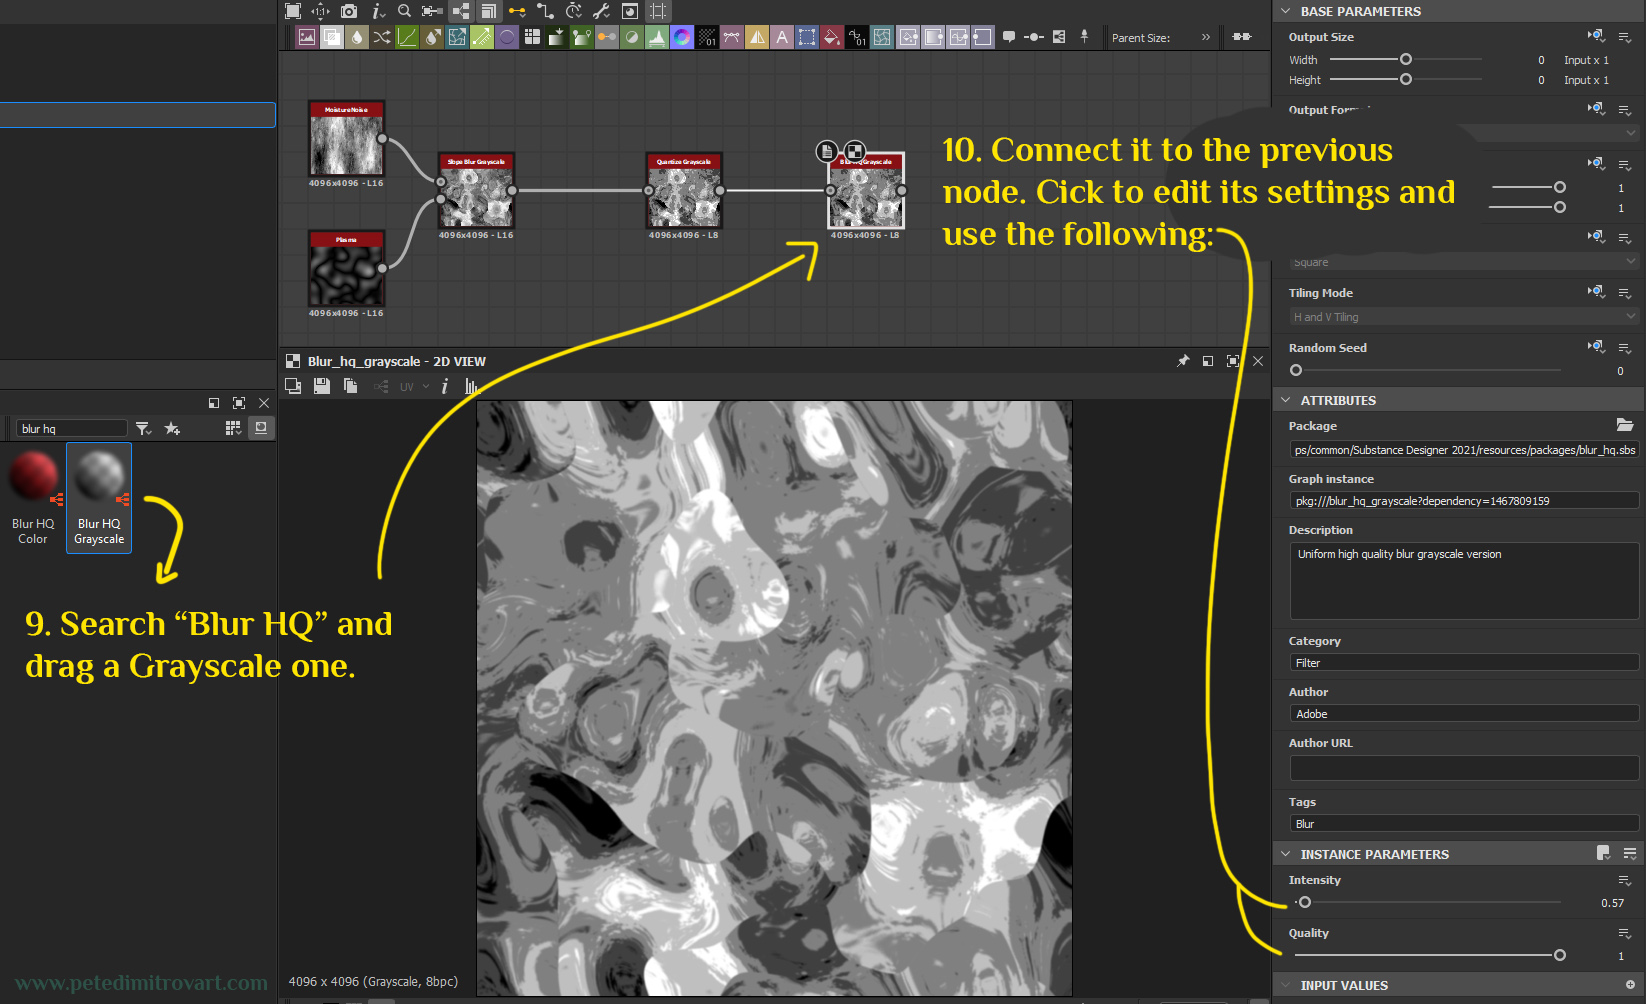Open Instance Parameters menu icon
This screenshot has height=1004, width=1646.
click(x=1630, y=853)
